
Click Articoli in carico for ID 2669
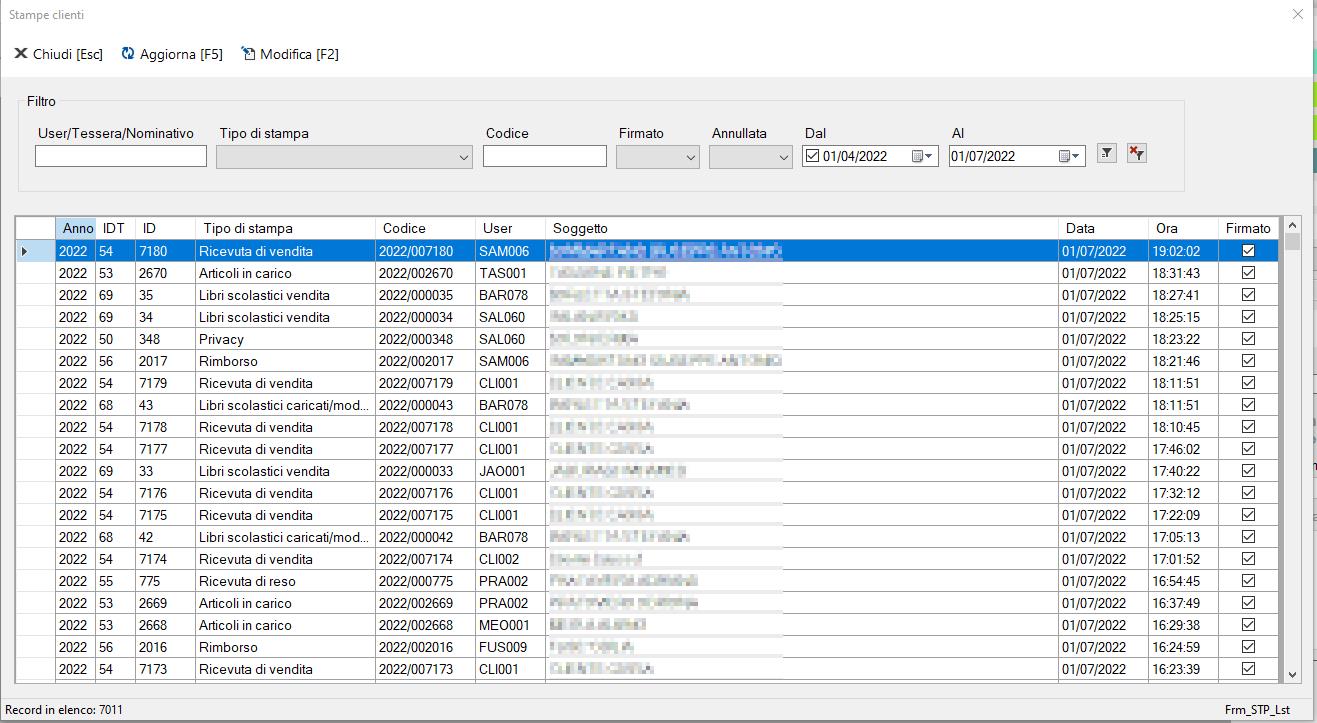[285, 603]
